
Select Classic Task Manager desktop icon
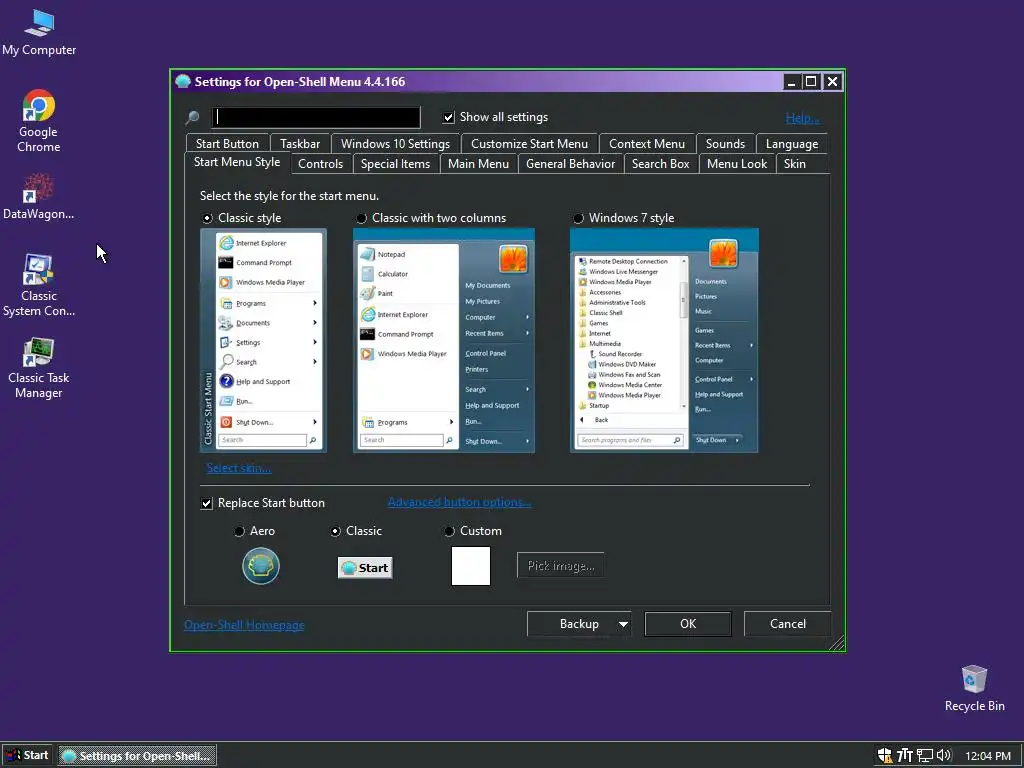[x=39, y=368]
